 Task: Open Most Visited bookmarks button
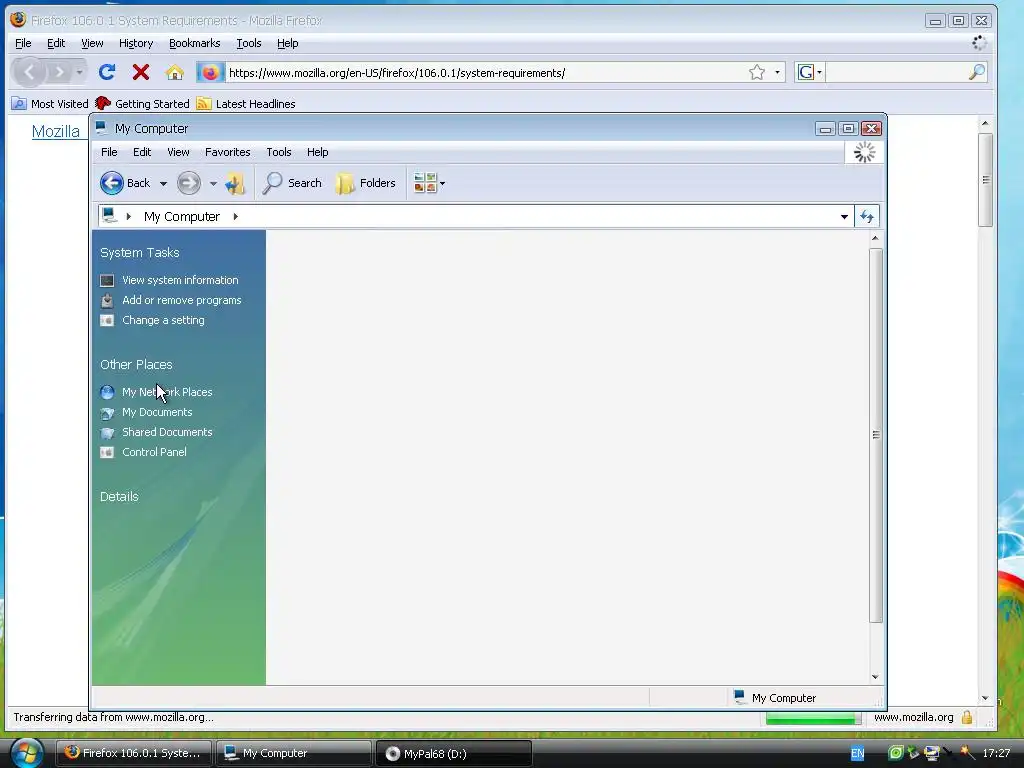point(50,104)
